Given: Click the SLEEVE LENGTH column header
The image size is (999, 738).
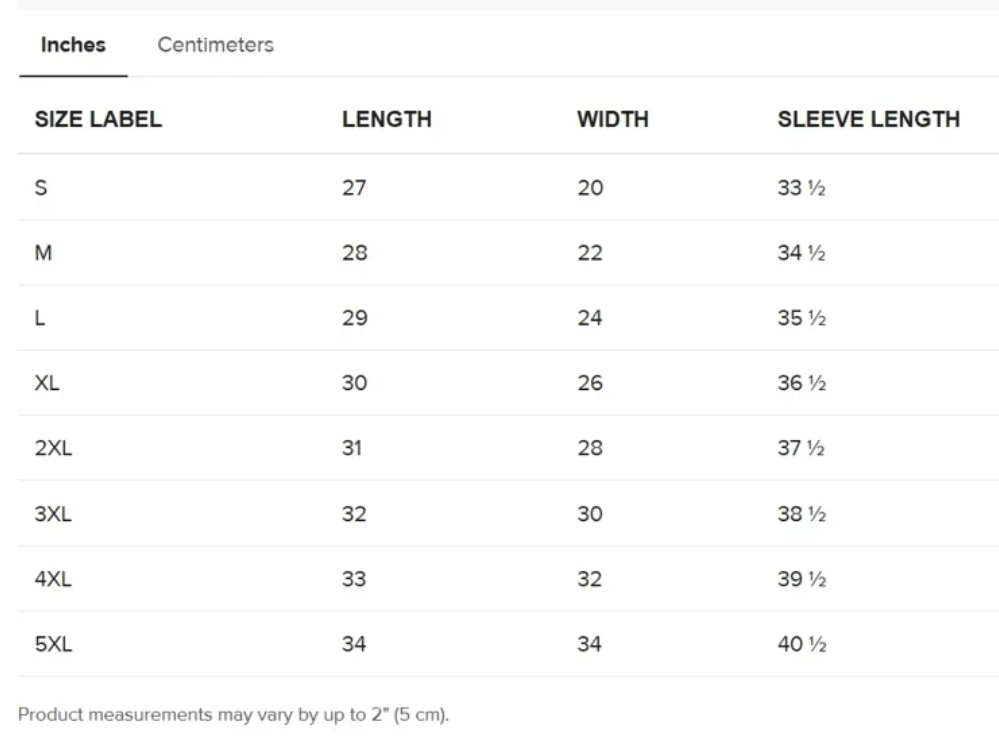Looking at the screenshot, I should tap(868, 120).
